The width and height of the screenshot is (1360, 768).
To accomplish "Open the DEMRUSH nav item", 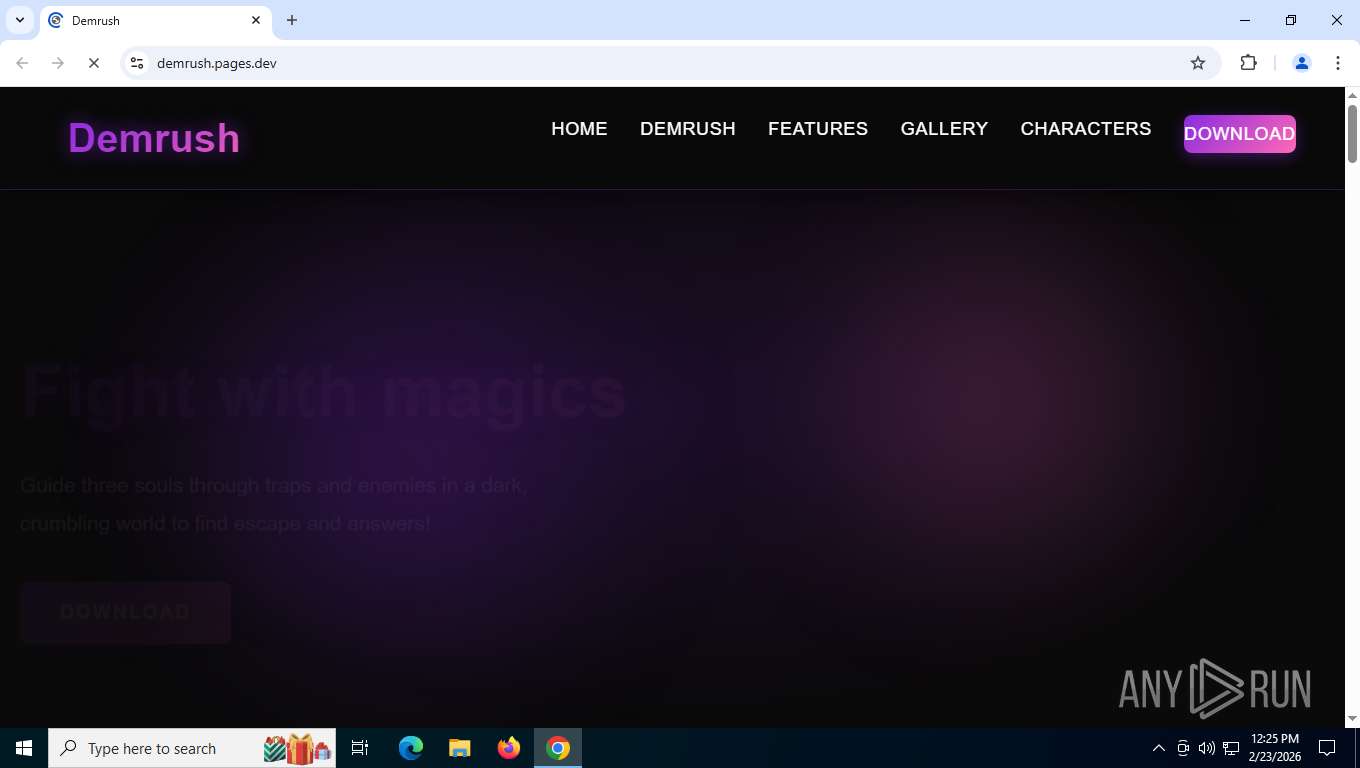I will point(688,129).
